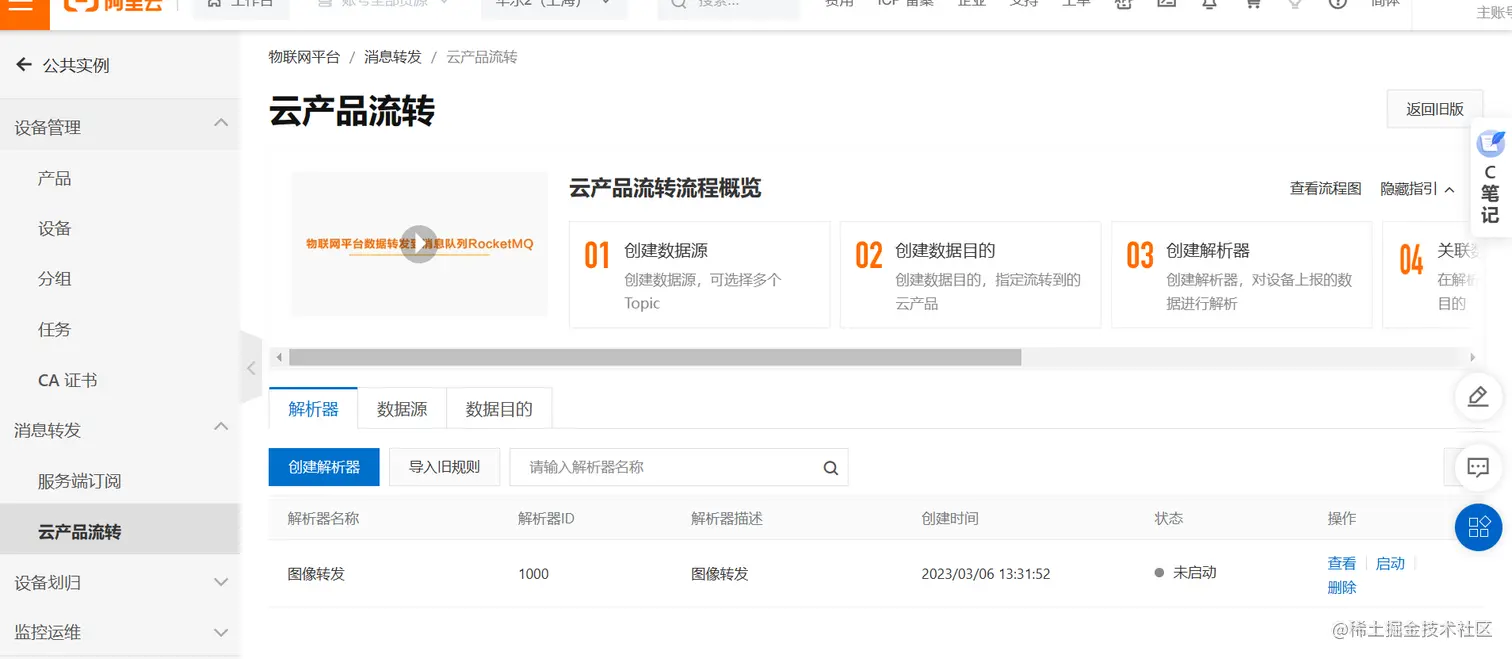The image size is (1512, 659).
Task: Collapse the 消息转发 section
Action: click(221, 427)
